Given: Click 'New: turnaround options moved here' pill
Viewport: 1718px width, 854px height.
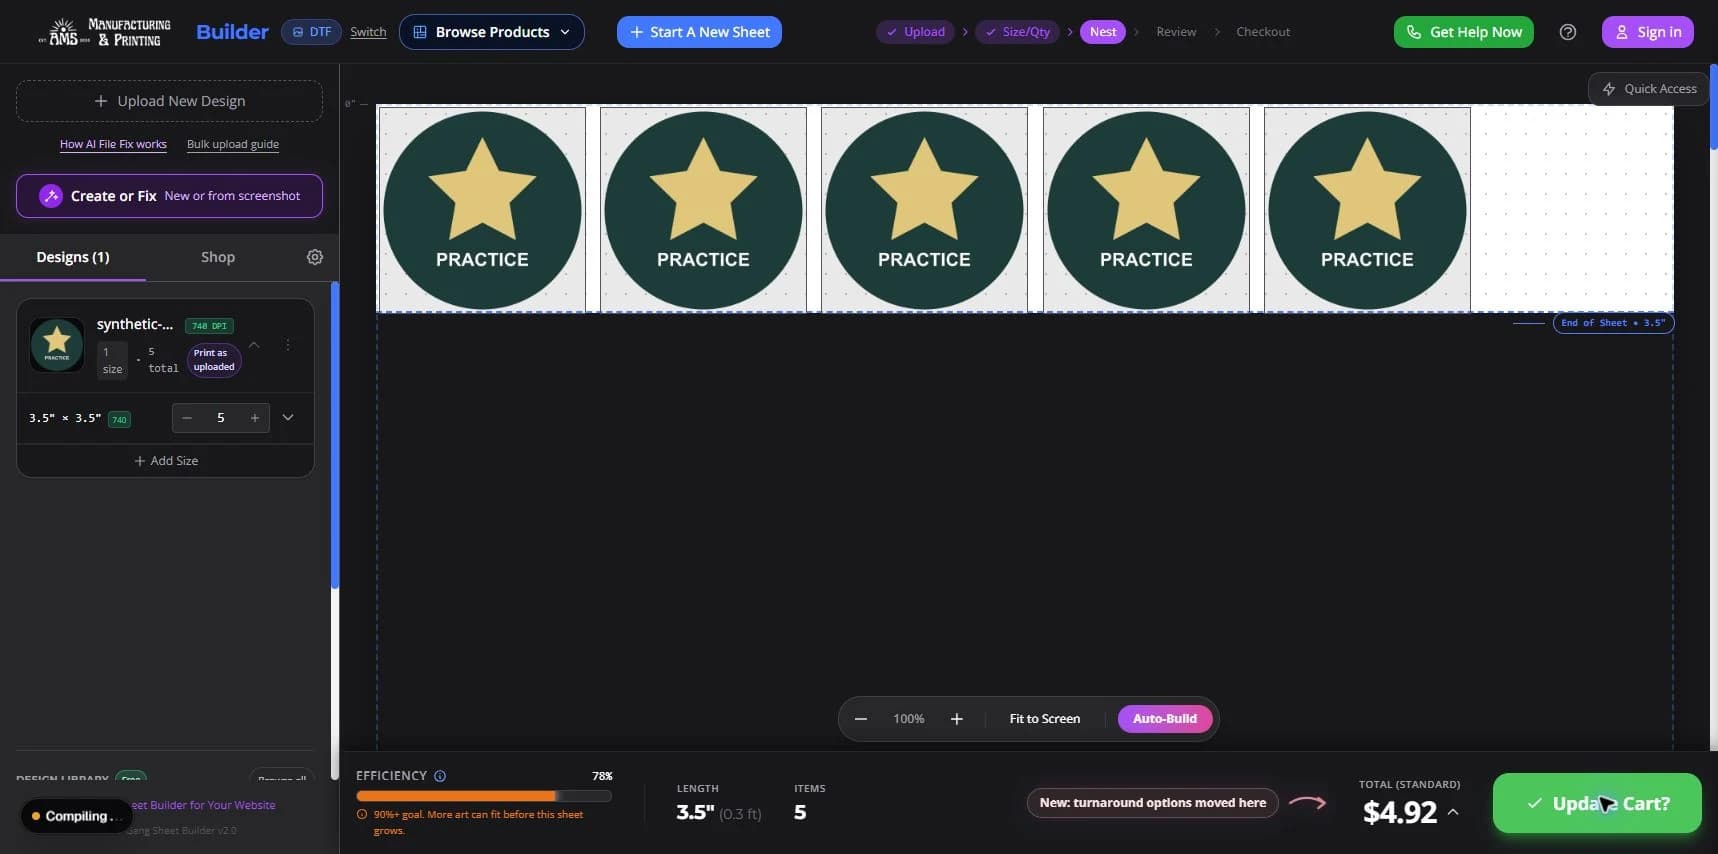Looking at the screenshot, I should pyautogui.click(x=1152, y=802).
